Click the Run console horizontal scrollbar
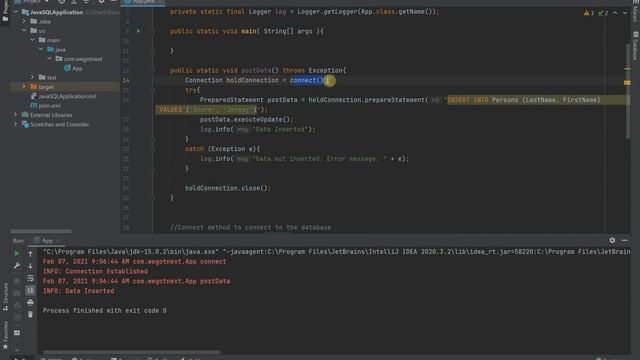 click(x=131, y=352)
